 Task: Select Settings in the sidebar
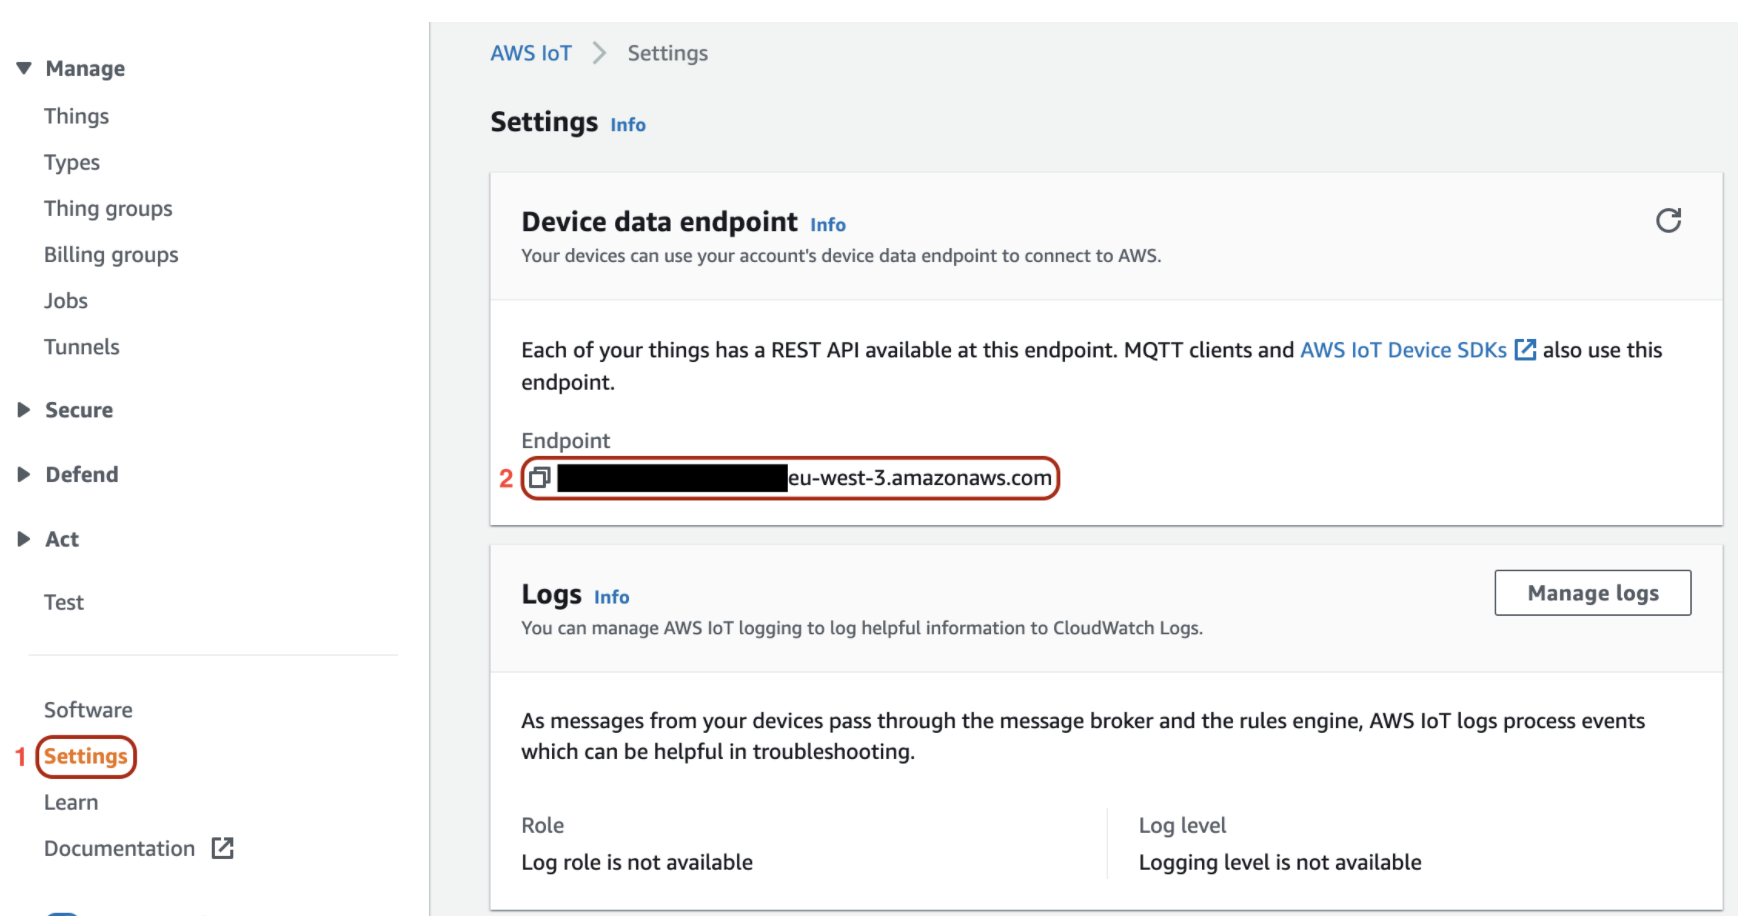pyautogui.click(x=86, y=757)
